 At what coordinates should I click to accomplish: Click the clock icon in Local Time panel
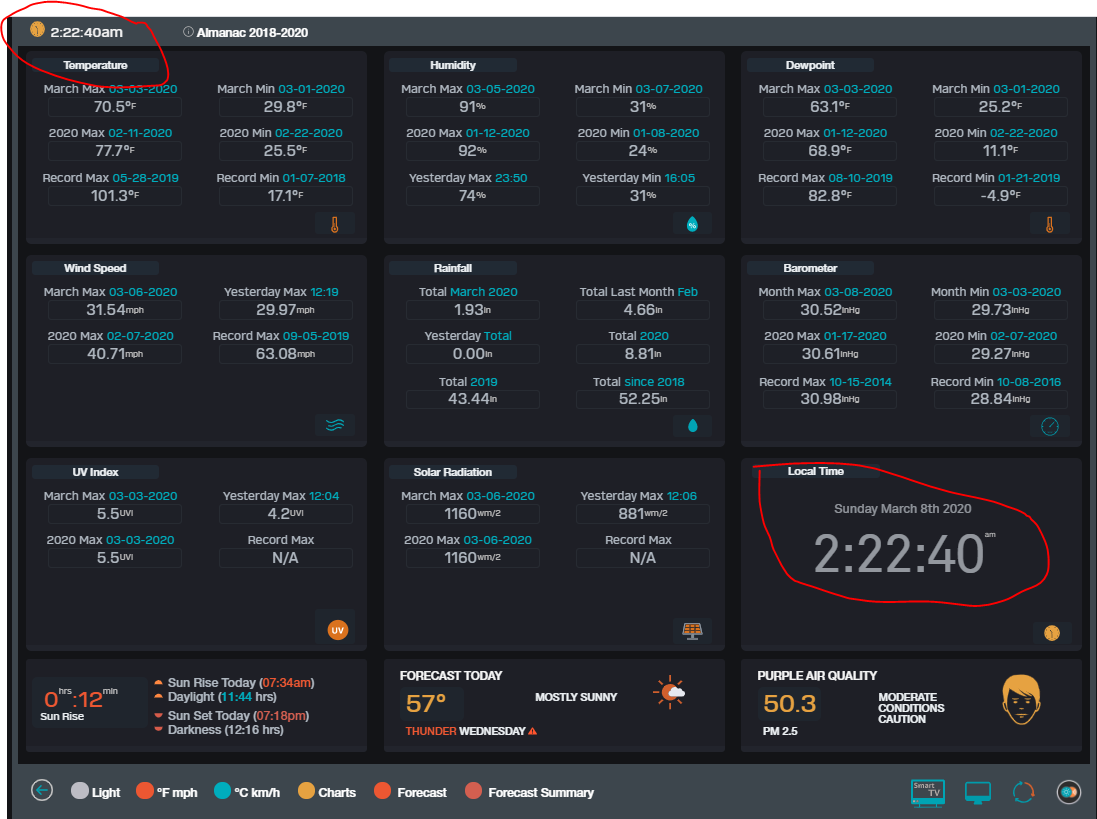point(1052,633)
